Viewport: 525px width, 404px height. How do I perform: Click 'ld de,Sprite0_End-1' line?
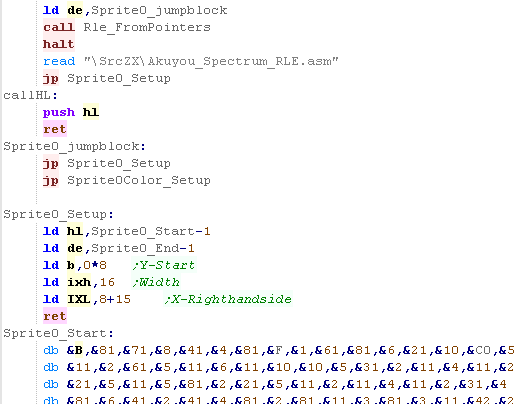[119, 248]
